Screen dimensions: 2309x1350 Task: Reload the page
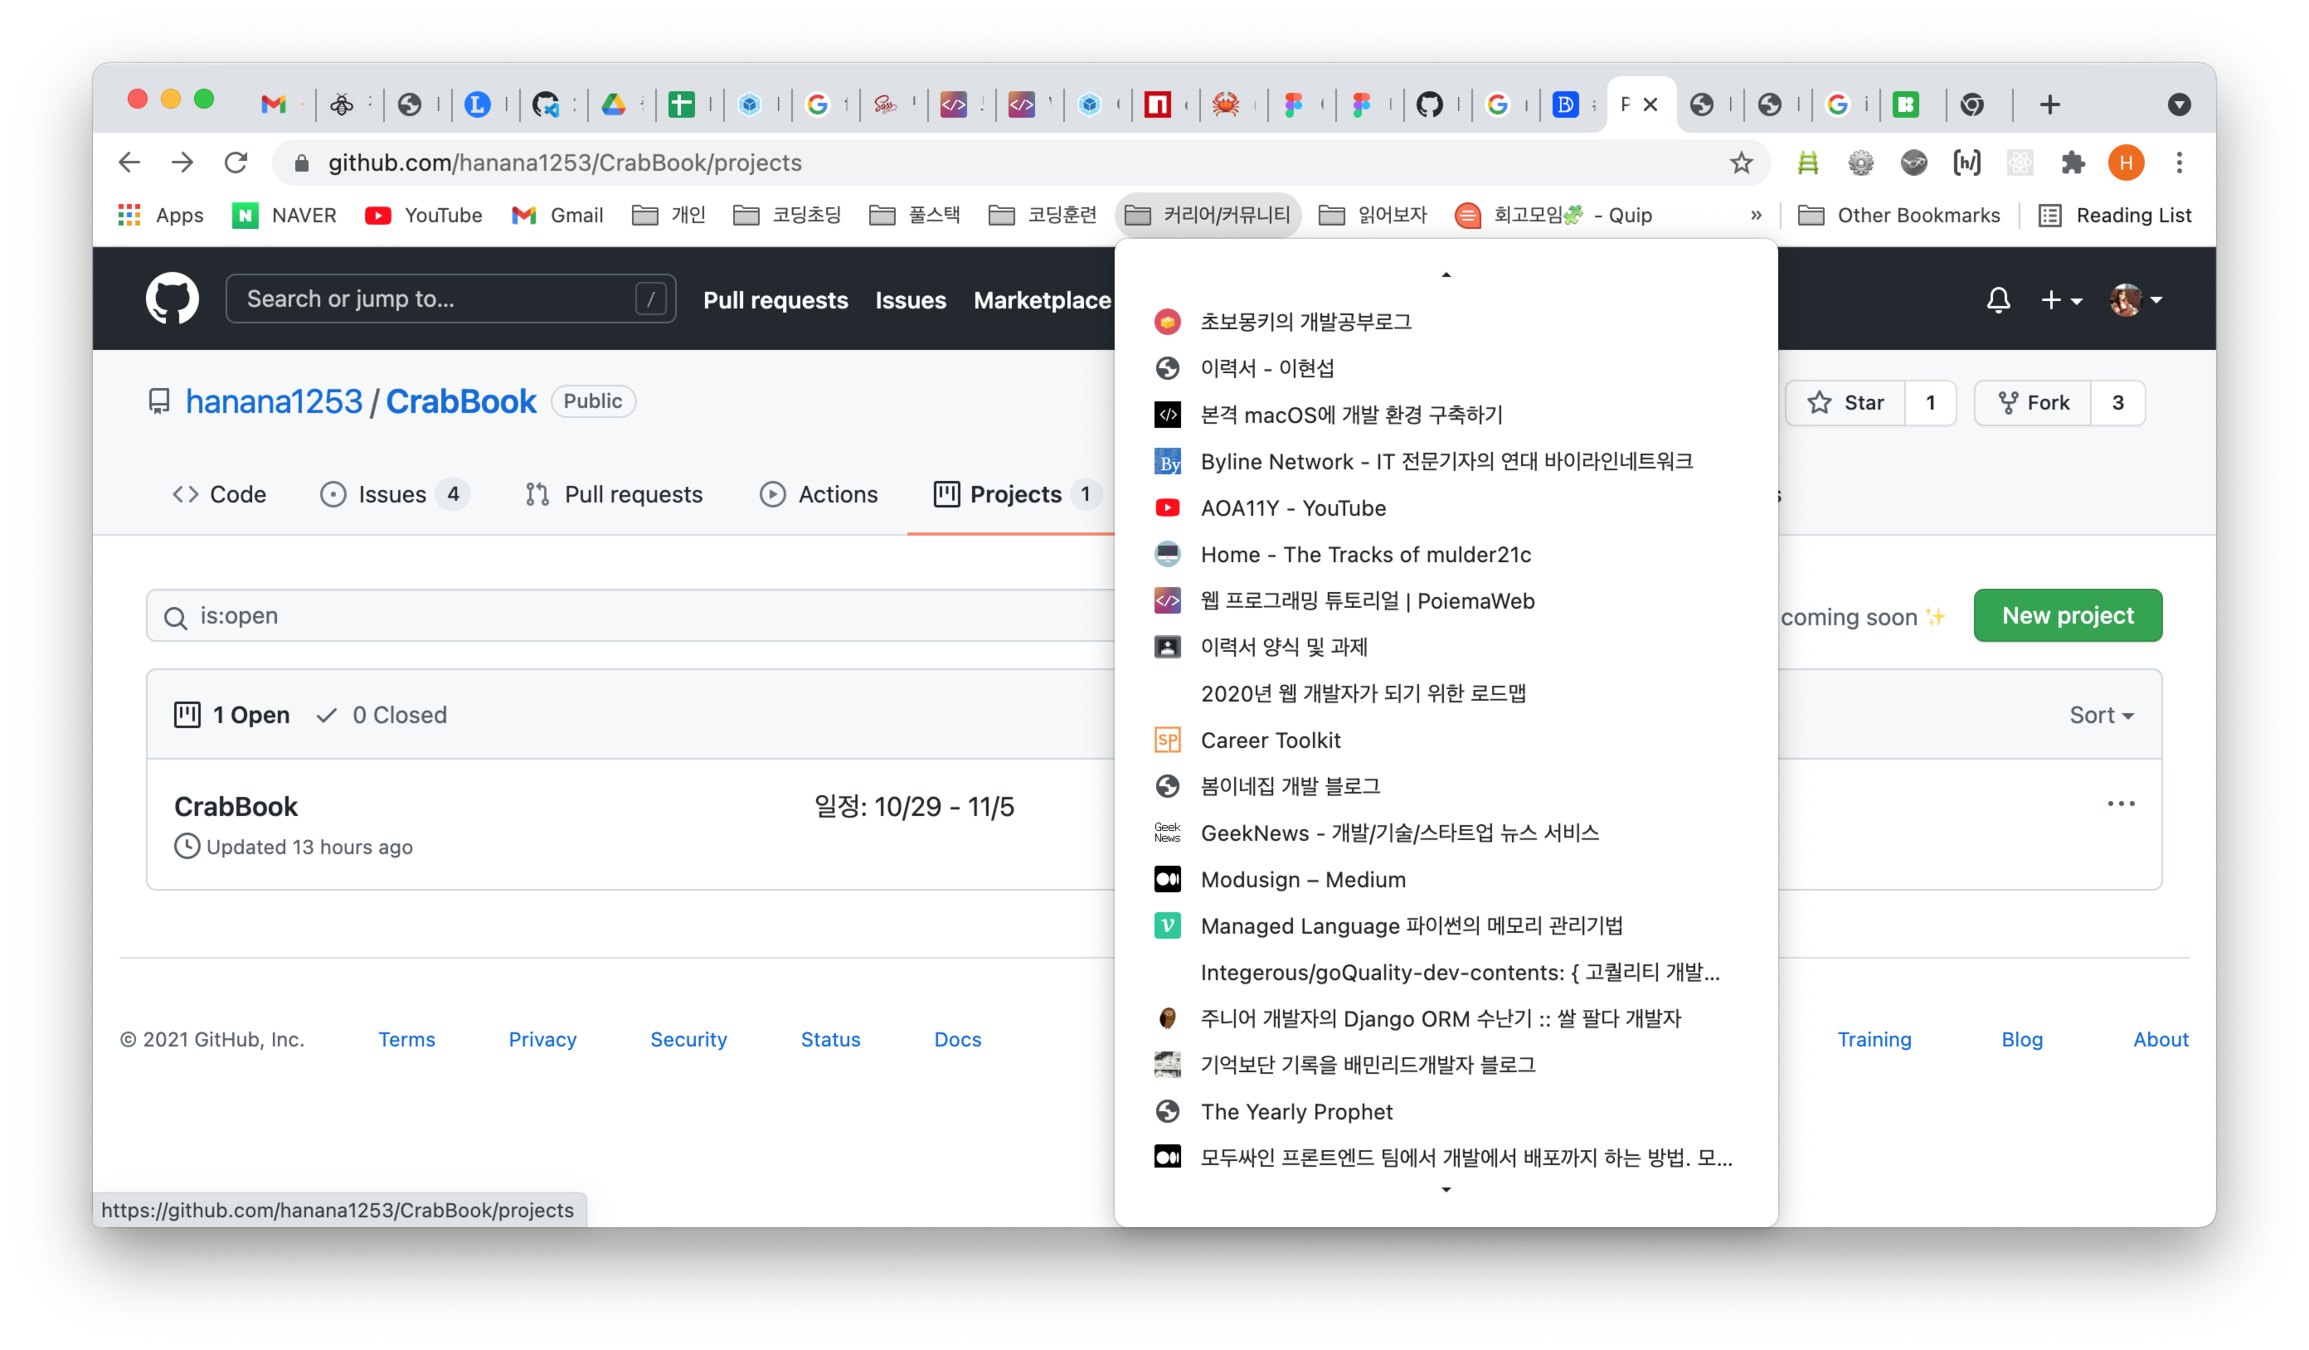[x=236, y=163]
